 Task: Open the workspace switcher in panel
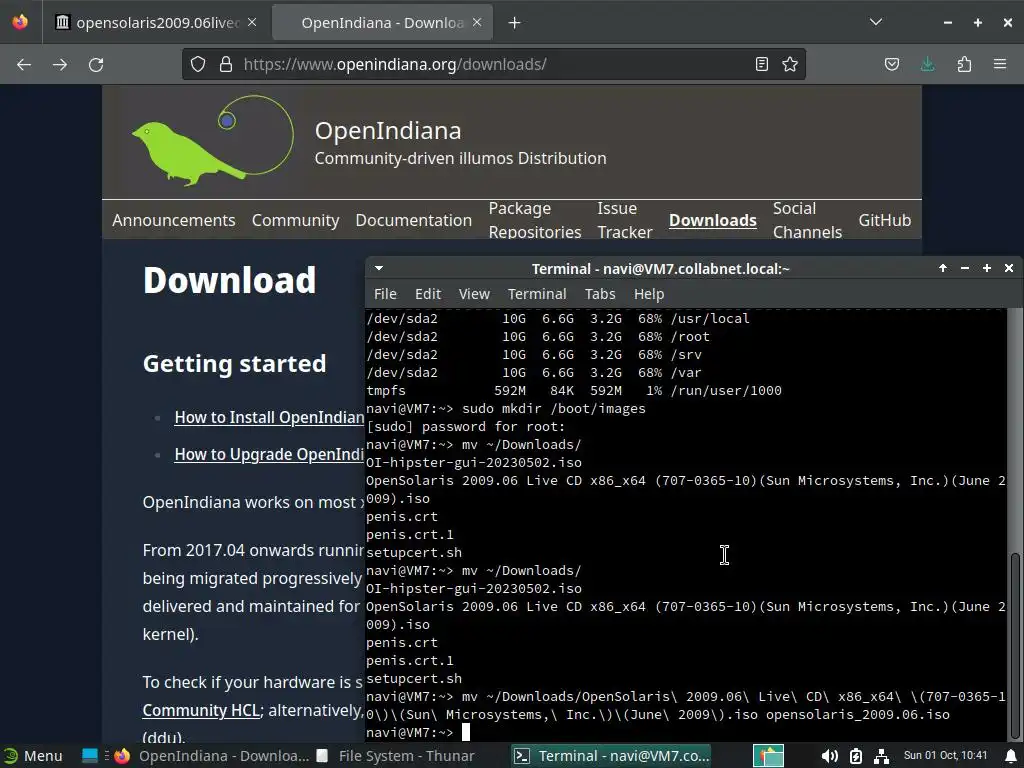tap(769, 756)
